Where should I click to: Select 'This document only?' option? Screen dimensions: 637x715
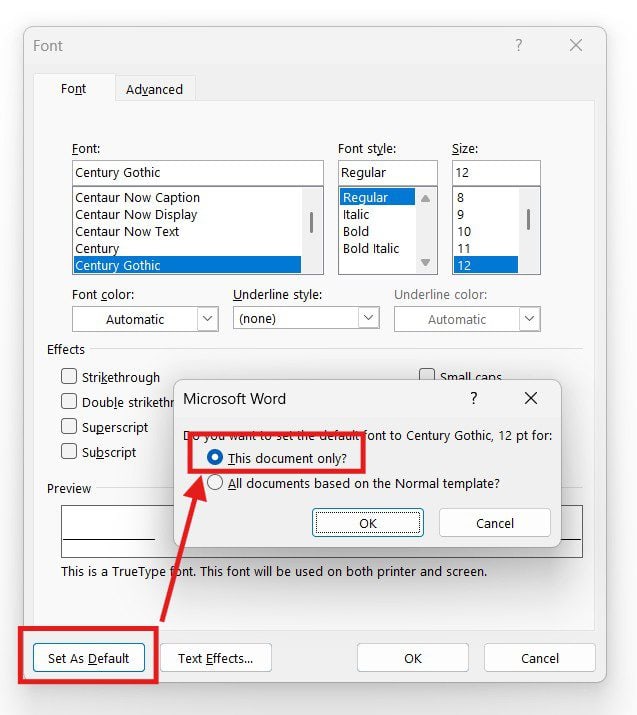[x=277, y=458]
